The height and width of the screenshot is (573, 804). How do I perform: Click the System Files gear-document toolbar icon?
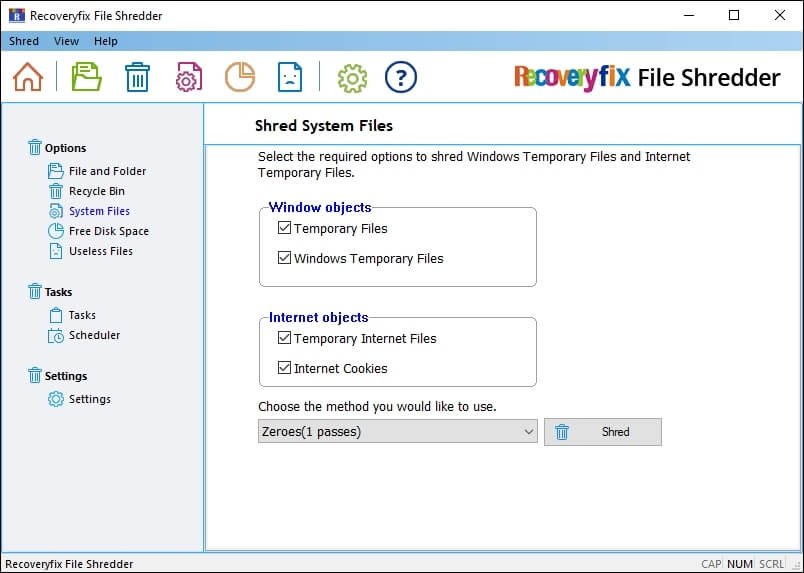click(189, 77)
